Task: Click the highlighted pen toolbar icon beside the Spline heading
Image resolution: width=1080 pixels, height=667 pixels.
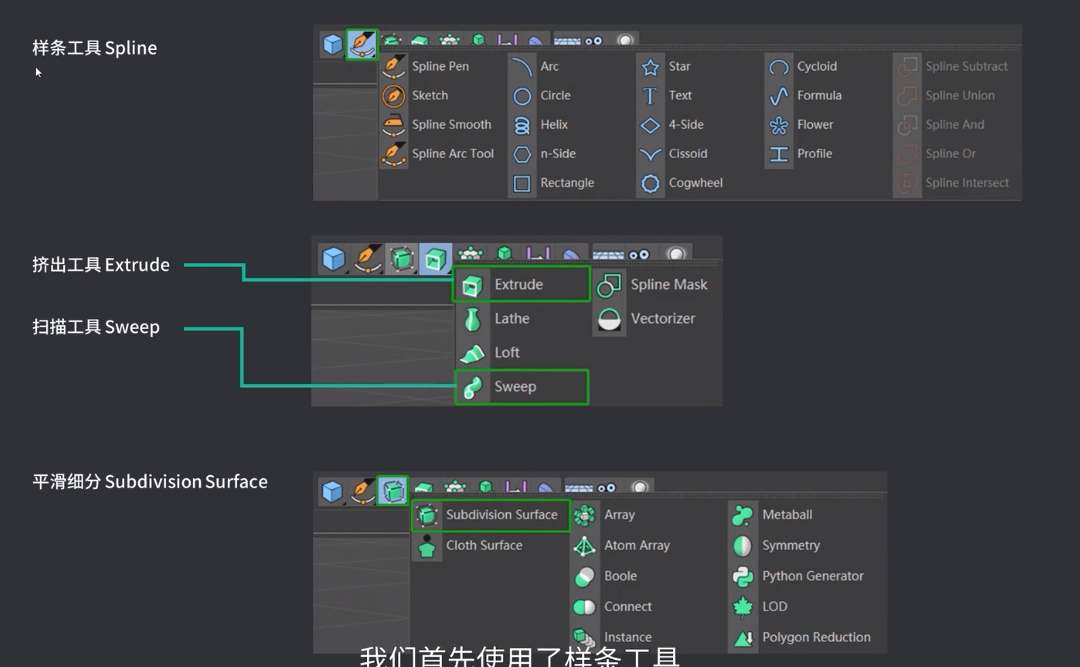Action: coord(362,45)
